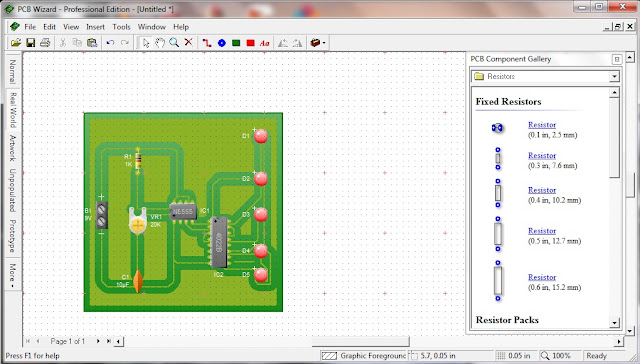Select the NE555 chip on the board

[x=183, y=211]
